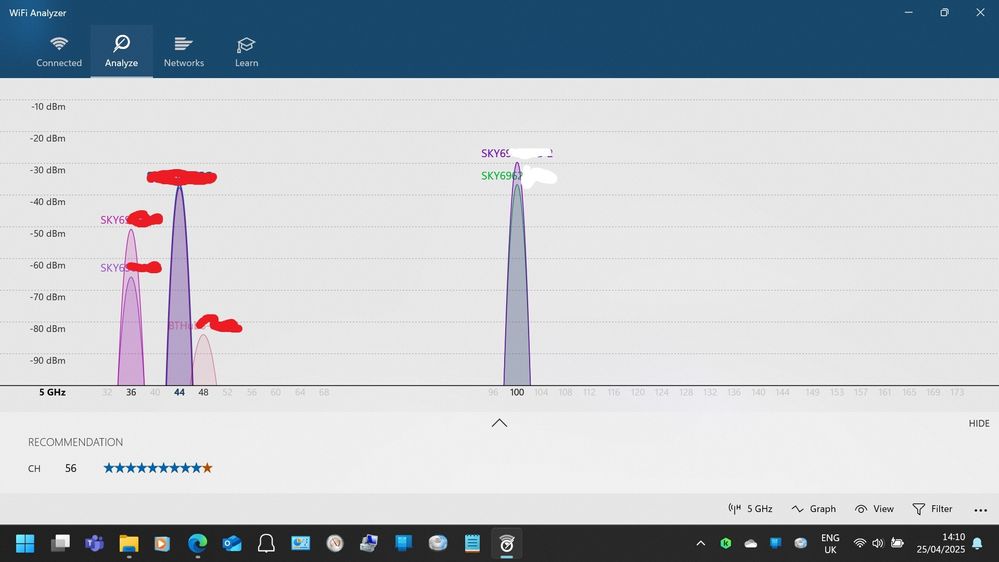
Task: Open the Notepad icon in the taskbar
Action: pos(472,544)
